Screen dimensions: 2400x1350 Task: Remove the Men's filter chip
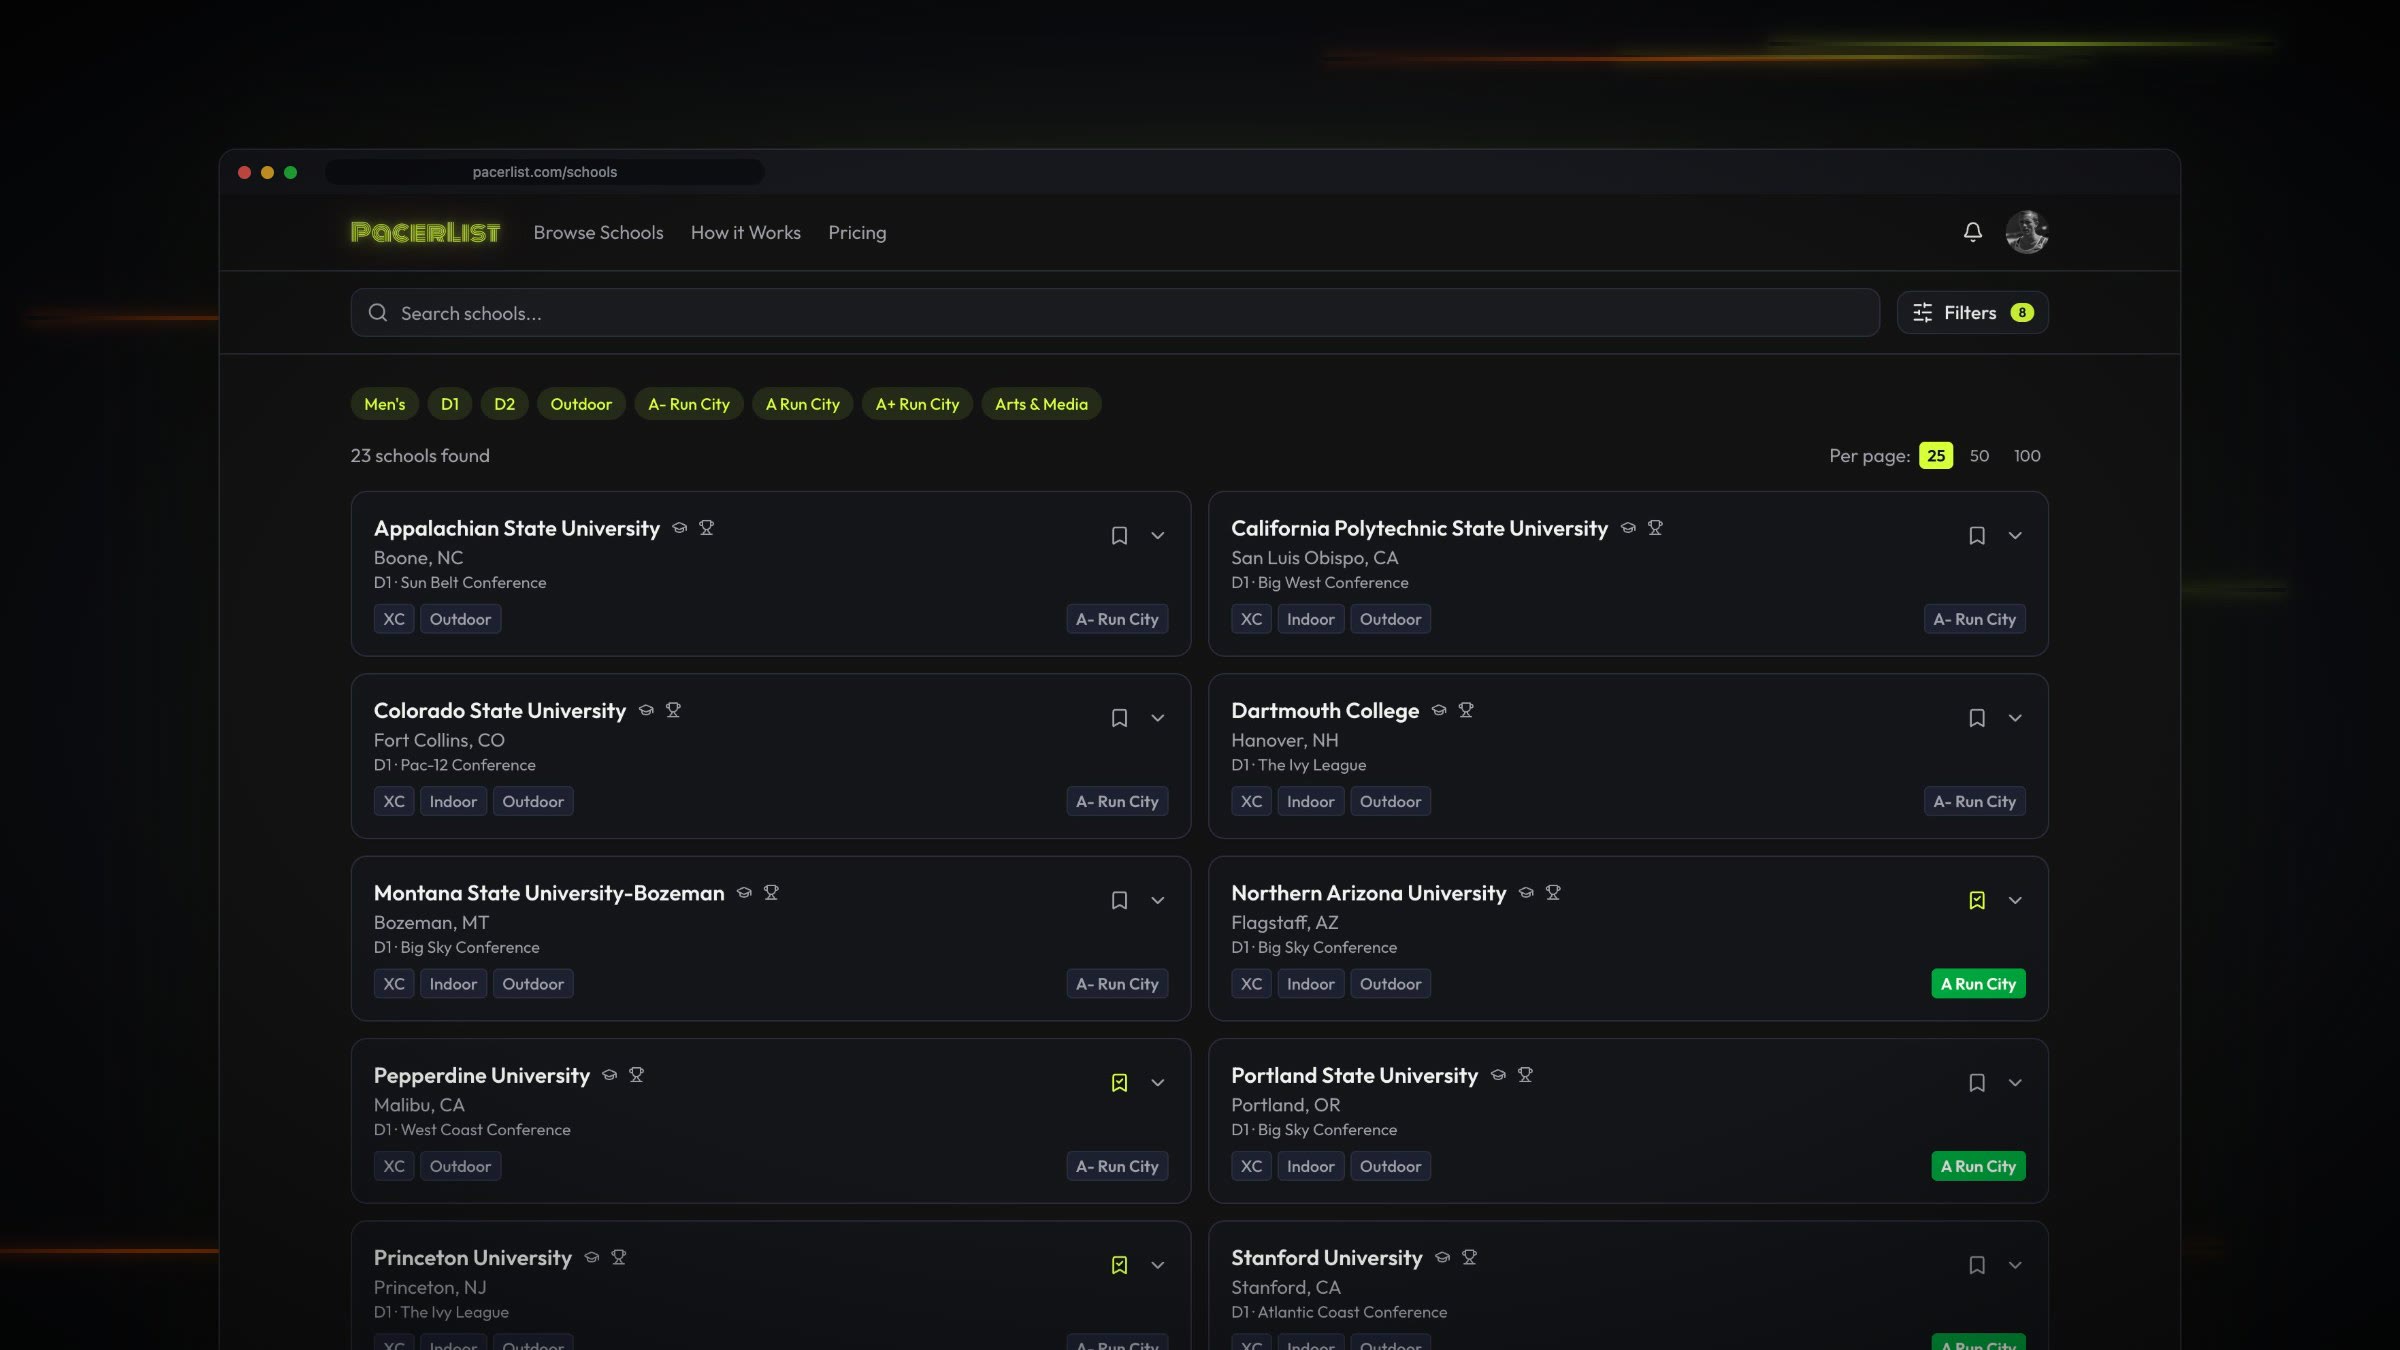pos(385,404)
